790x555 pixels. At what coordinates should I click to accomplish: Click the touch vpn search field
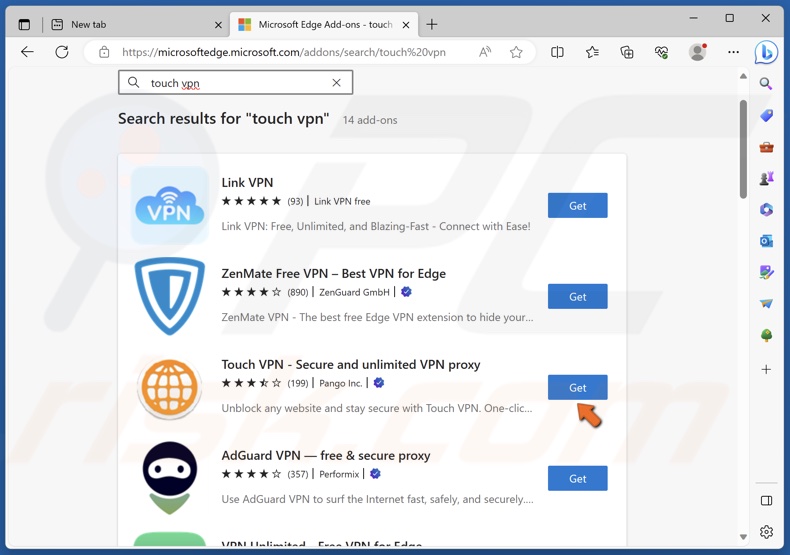[x=235, y=83]
